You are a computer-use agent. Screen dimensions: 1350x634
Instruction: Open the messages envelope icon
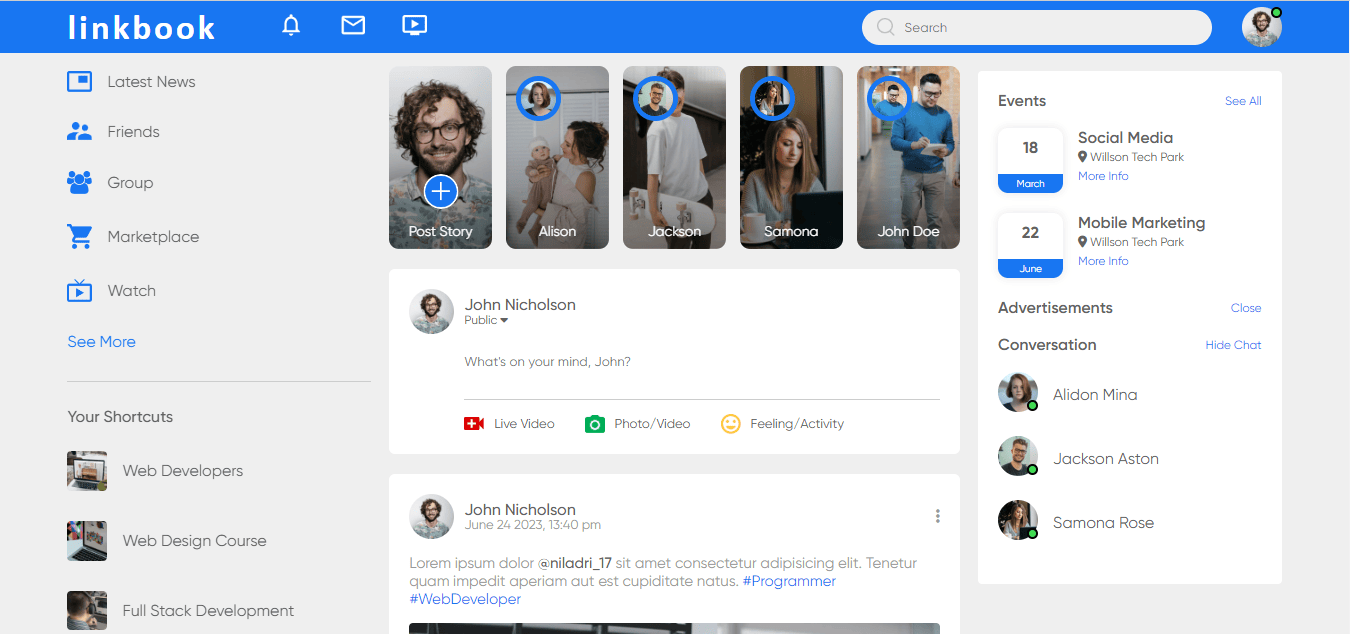[353, 25]
